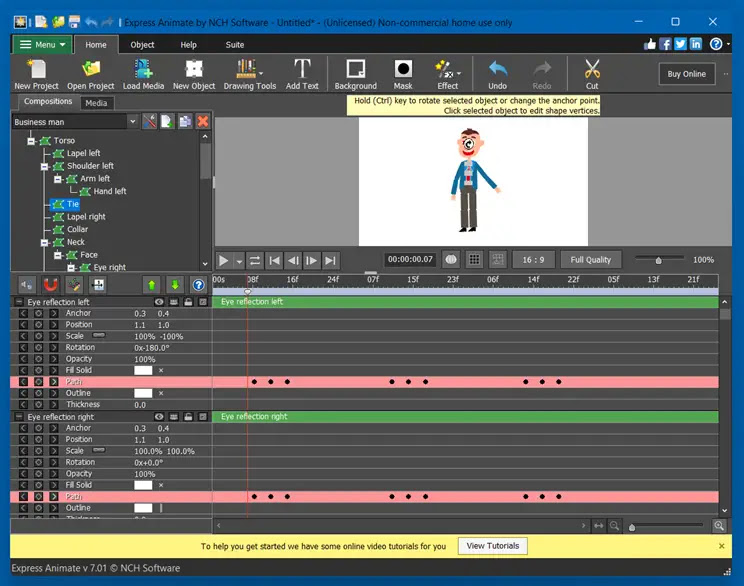Collapse Eye reflection right properties
The width and height of the screenshot is (744, 586).
click(19, 417)
